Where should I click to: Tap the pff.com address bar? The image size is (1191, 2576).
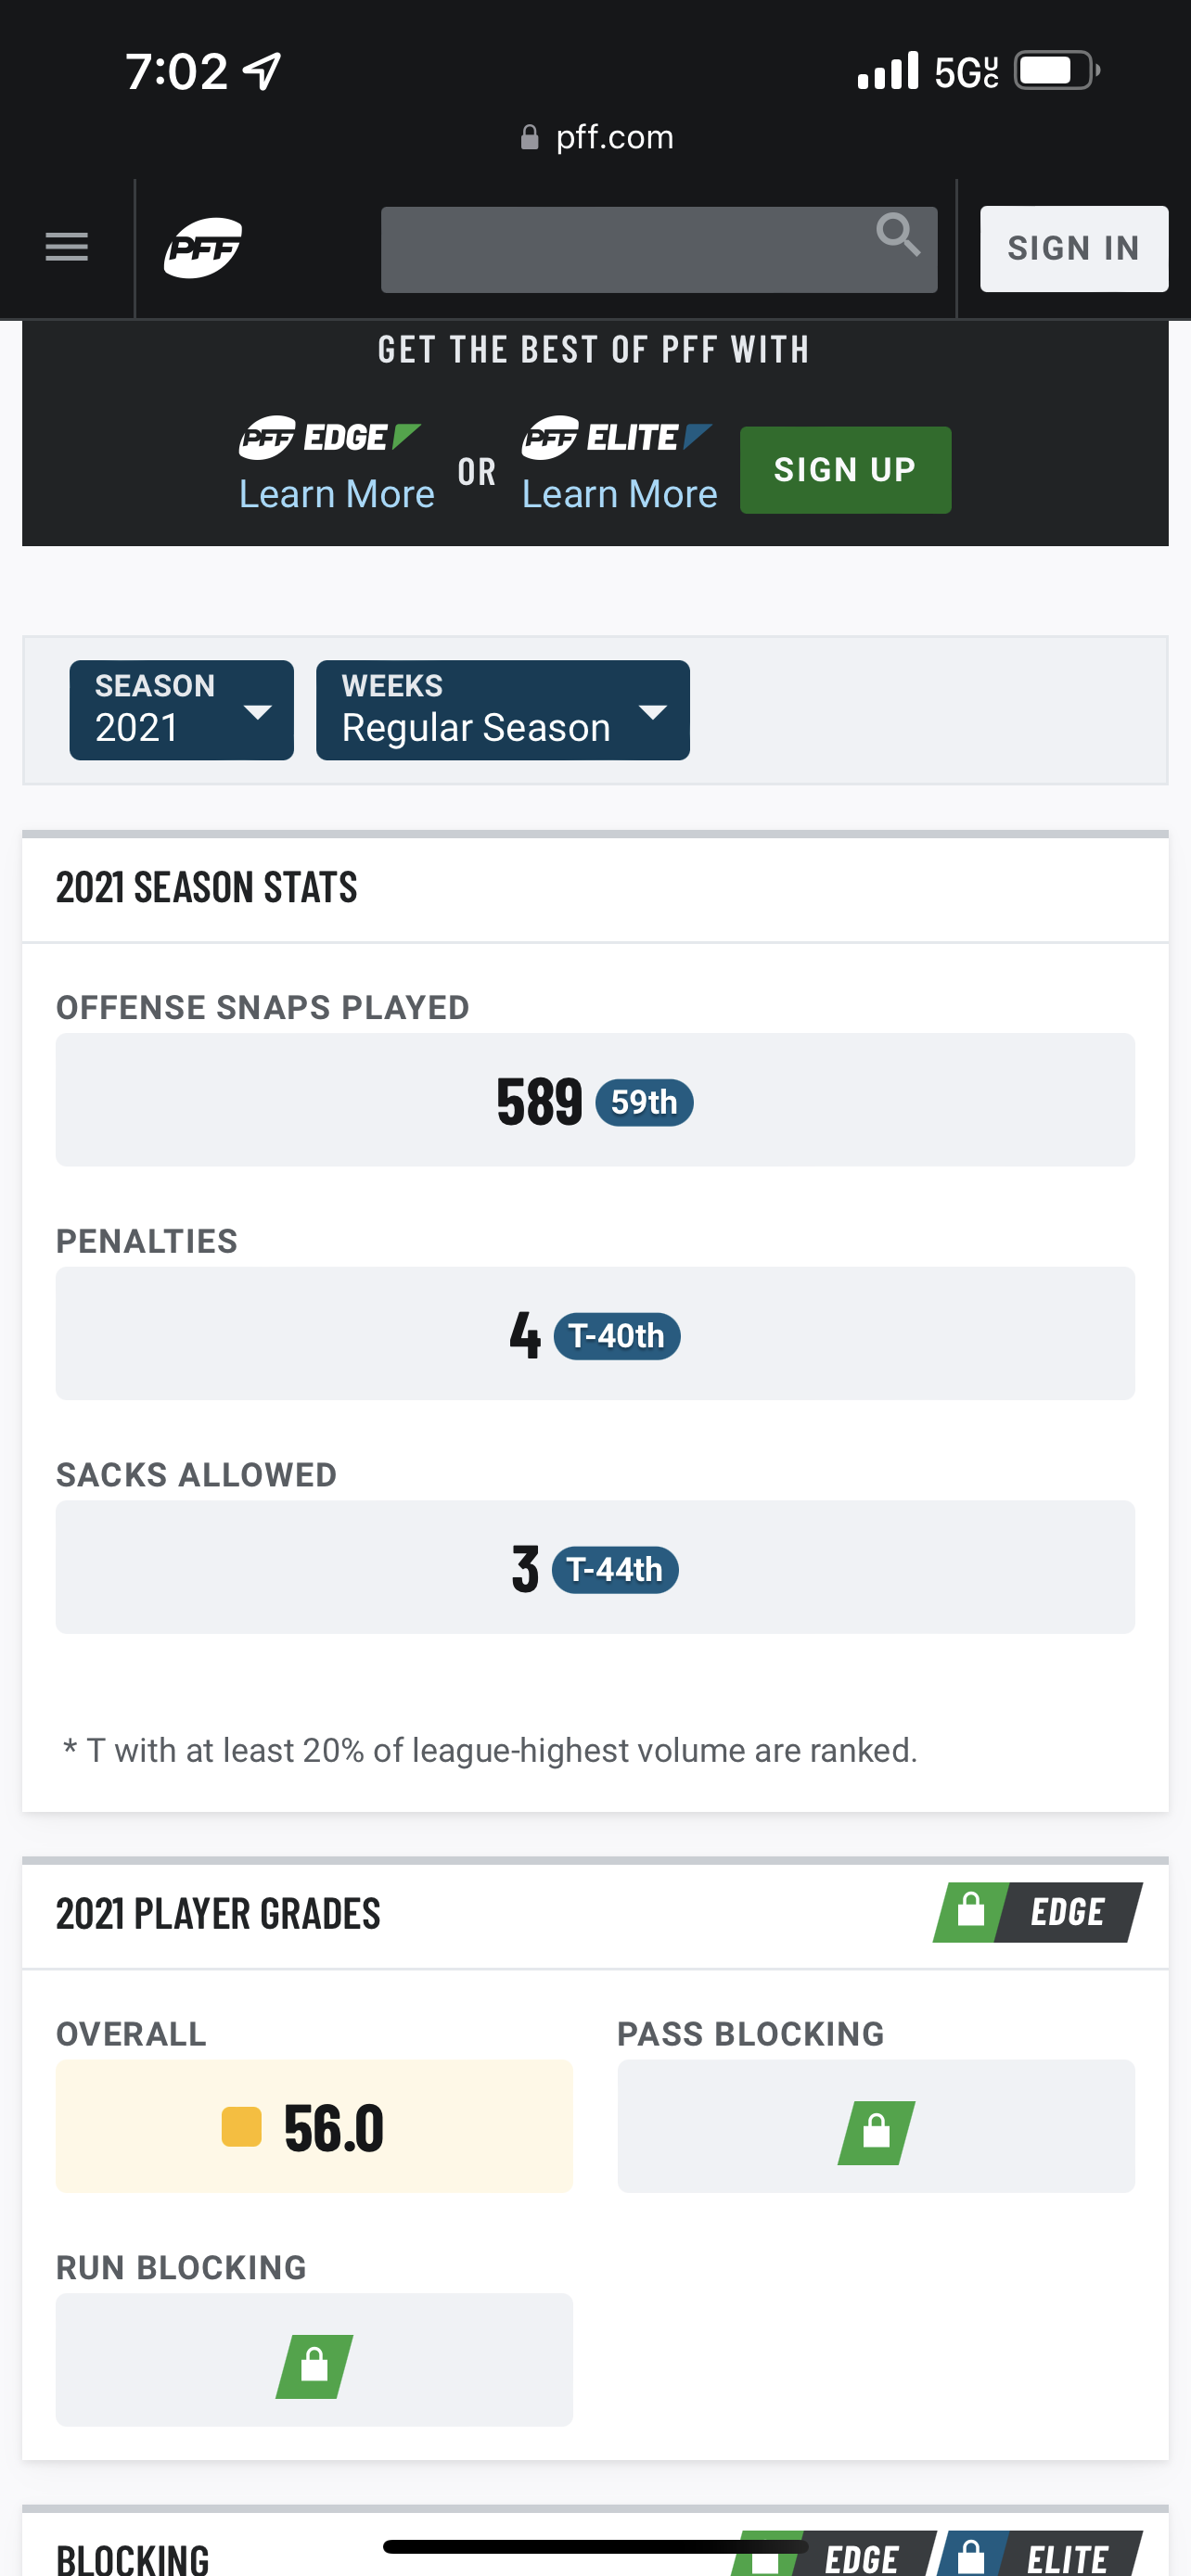(x=596, y=137)
